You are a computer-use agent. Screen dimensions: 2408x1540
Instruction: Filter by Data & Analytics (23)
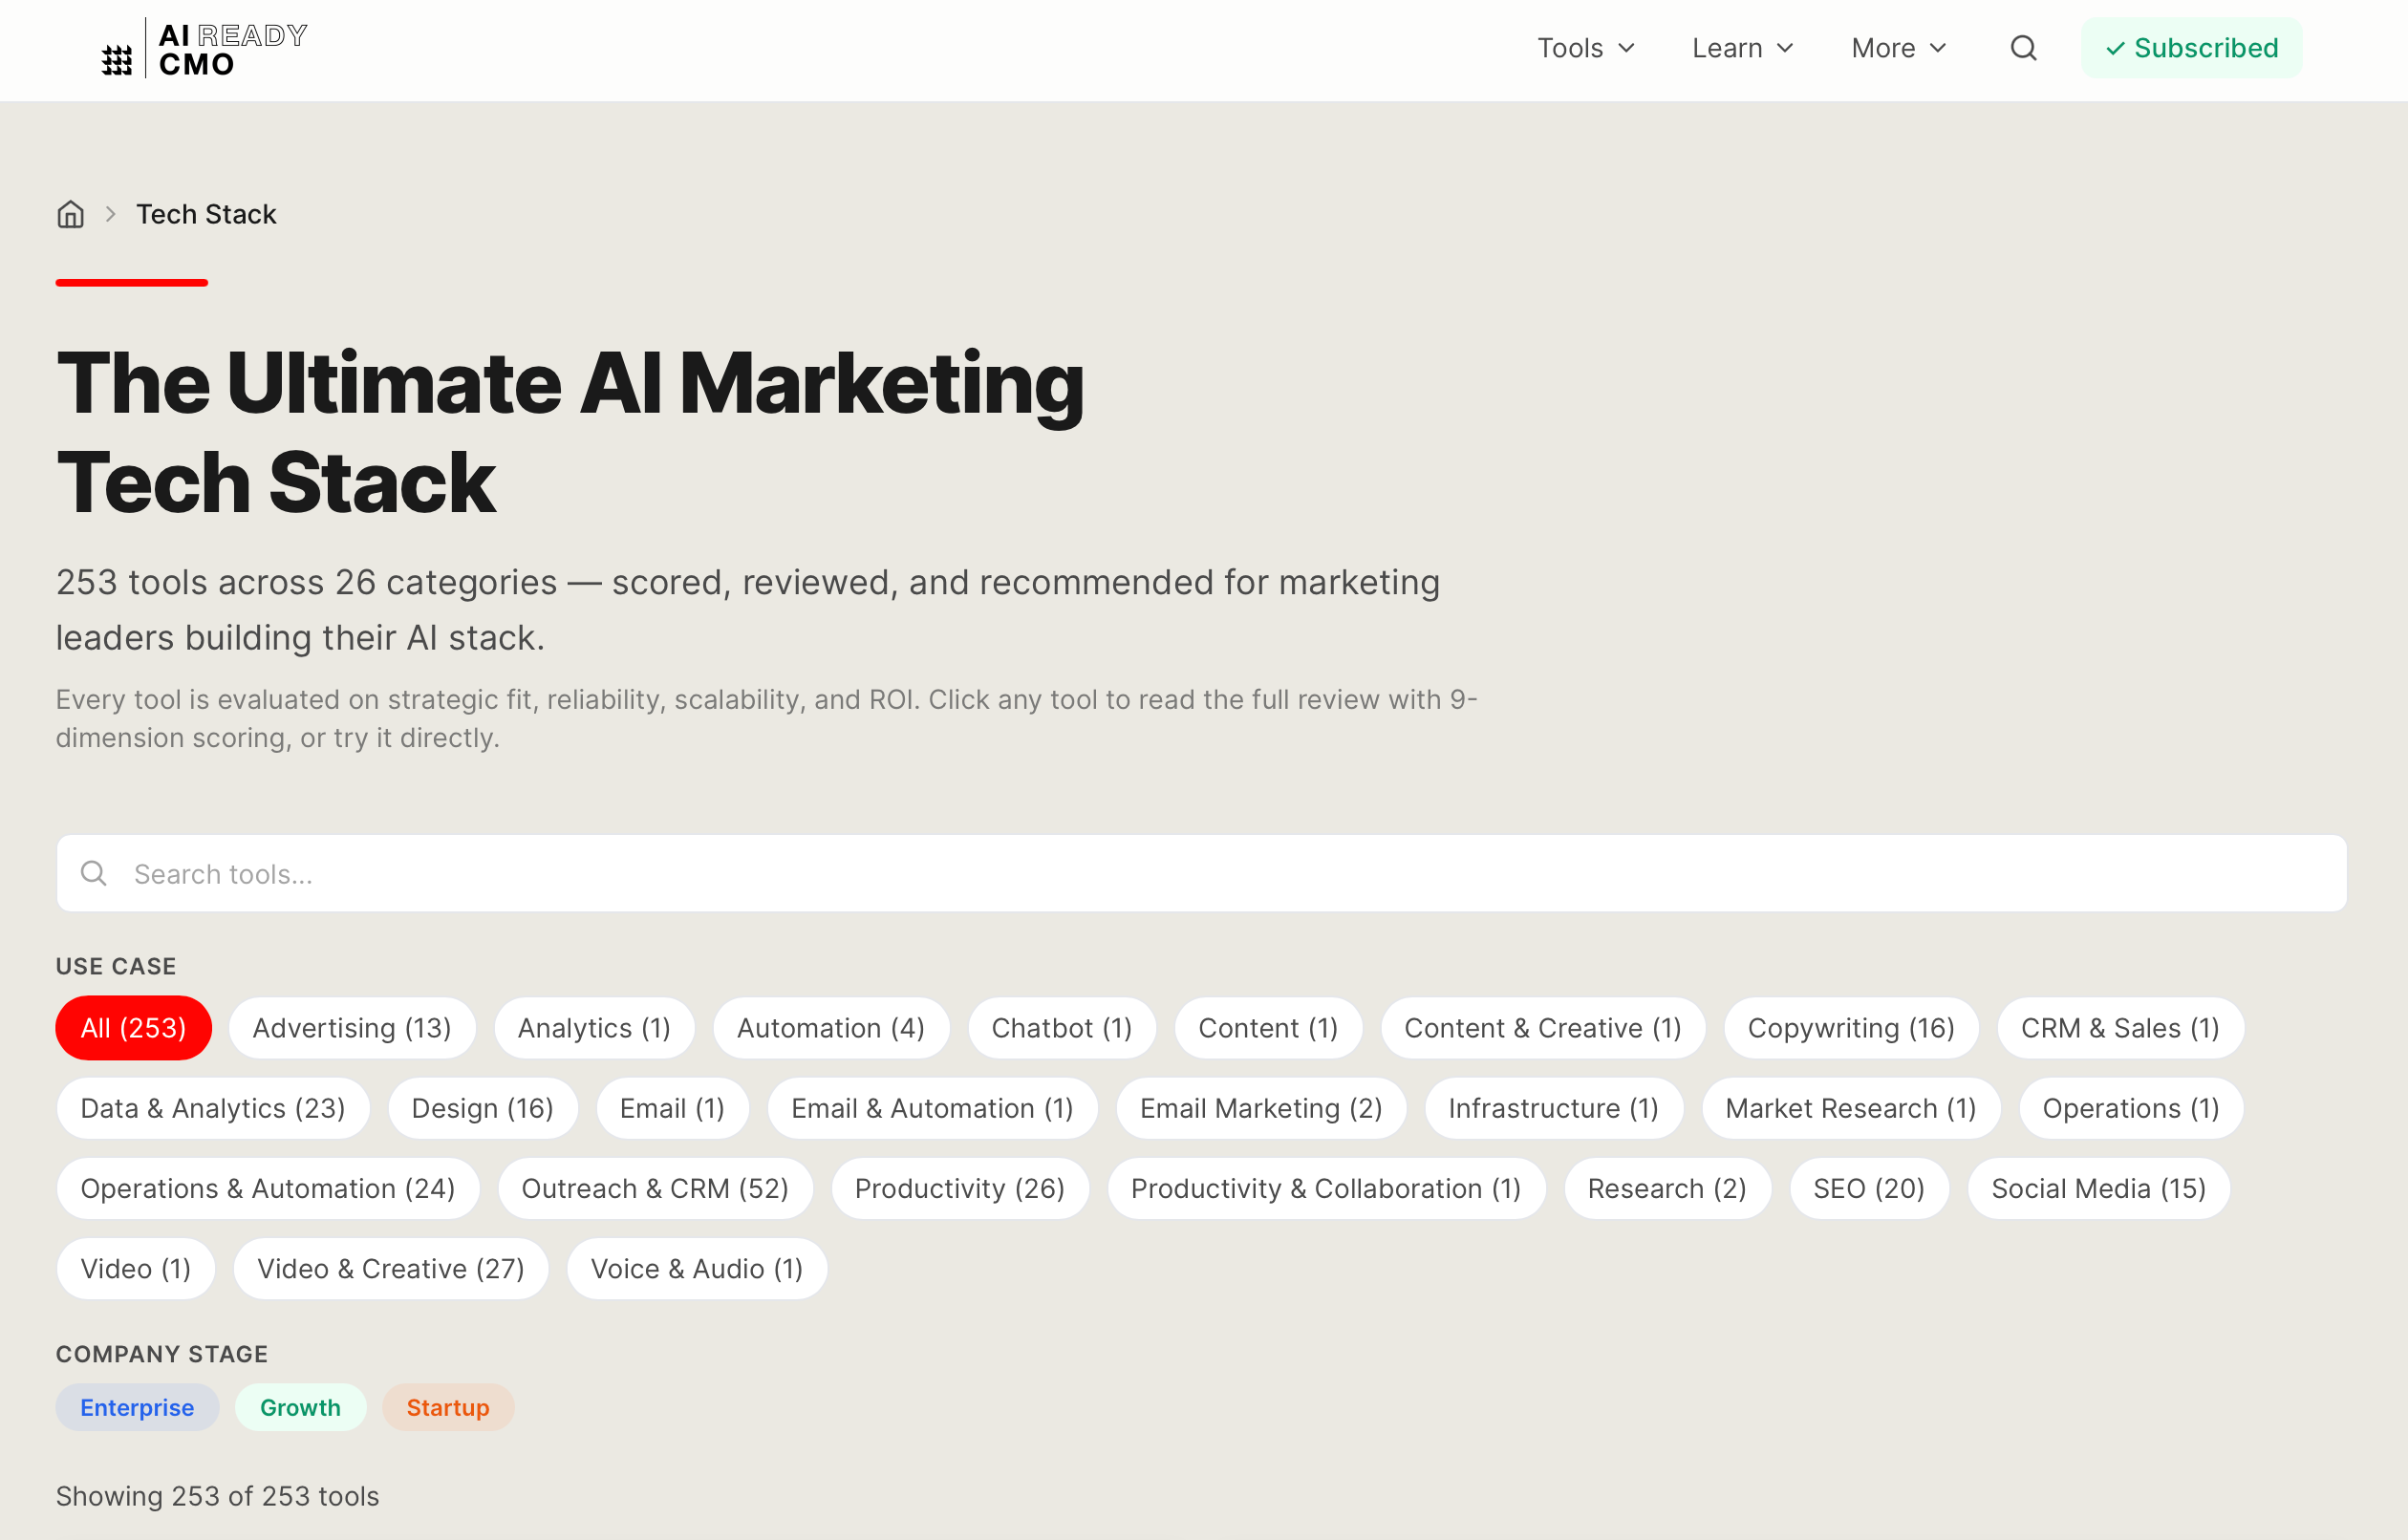tap(212, 1108)
